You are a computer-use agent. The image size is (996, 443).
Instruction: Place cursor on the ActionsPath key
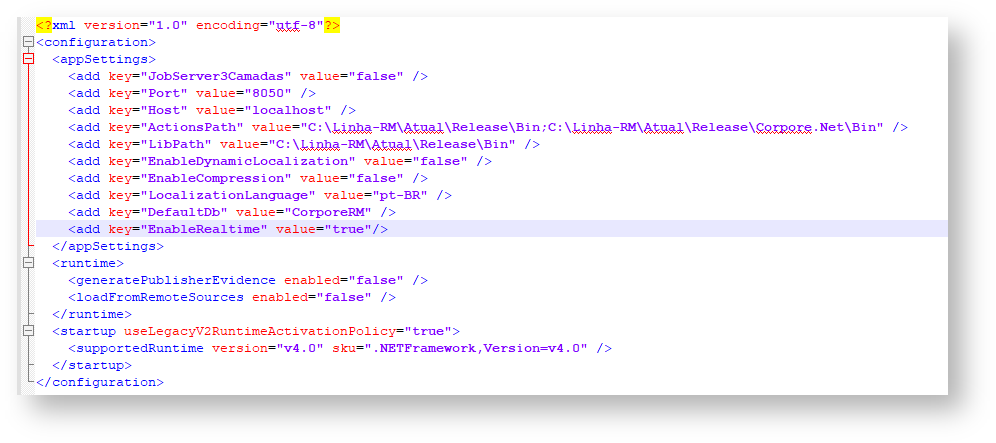(193, 127)
